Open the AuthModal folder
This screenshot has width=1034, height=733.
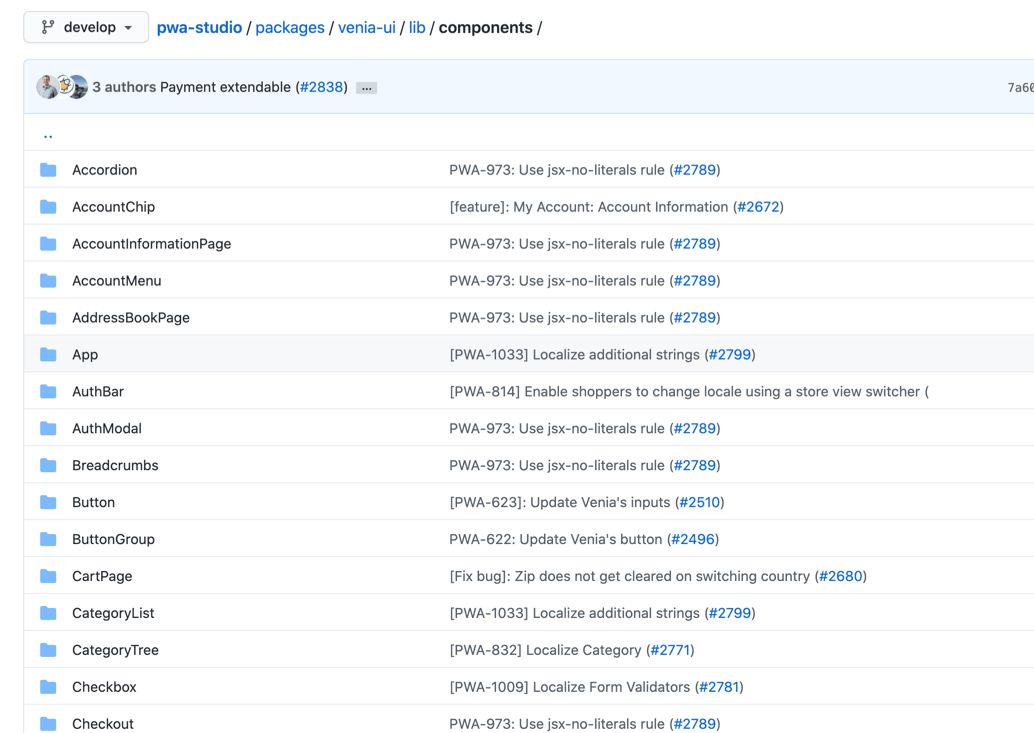point(107,428)
